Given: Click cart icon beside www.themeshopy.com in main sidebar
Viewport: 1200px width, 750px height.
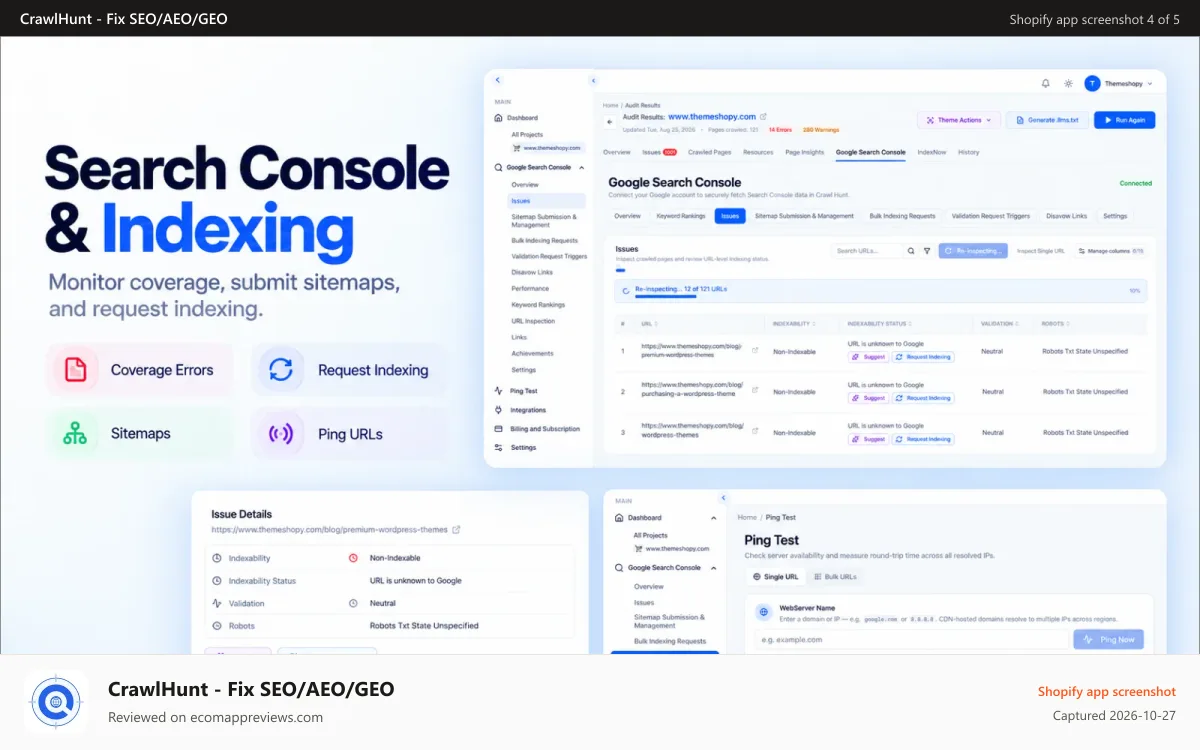Looking at the screenshot, I should coord(516,148).
